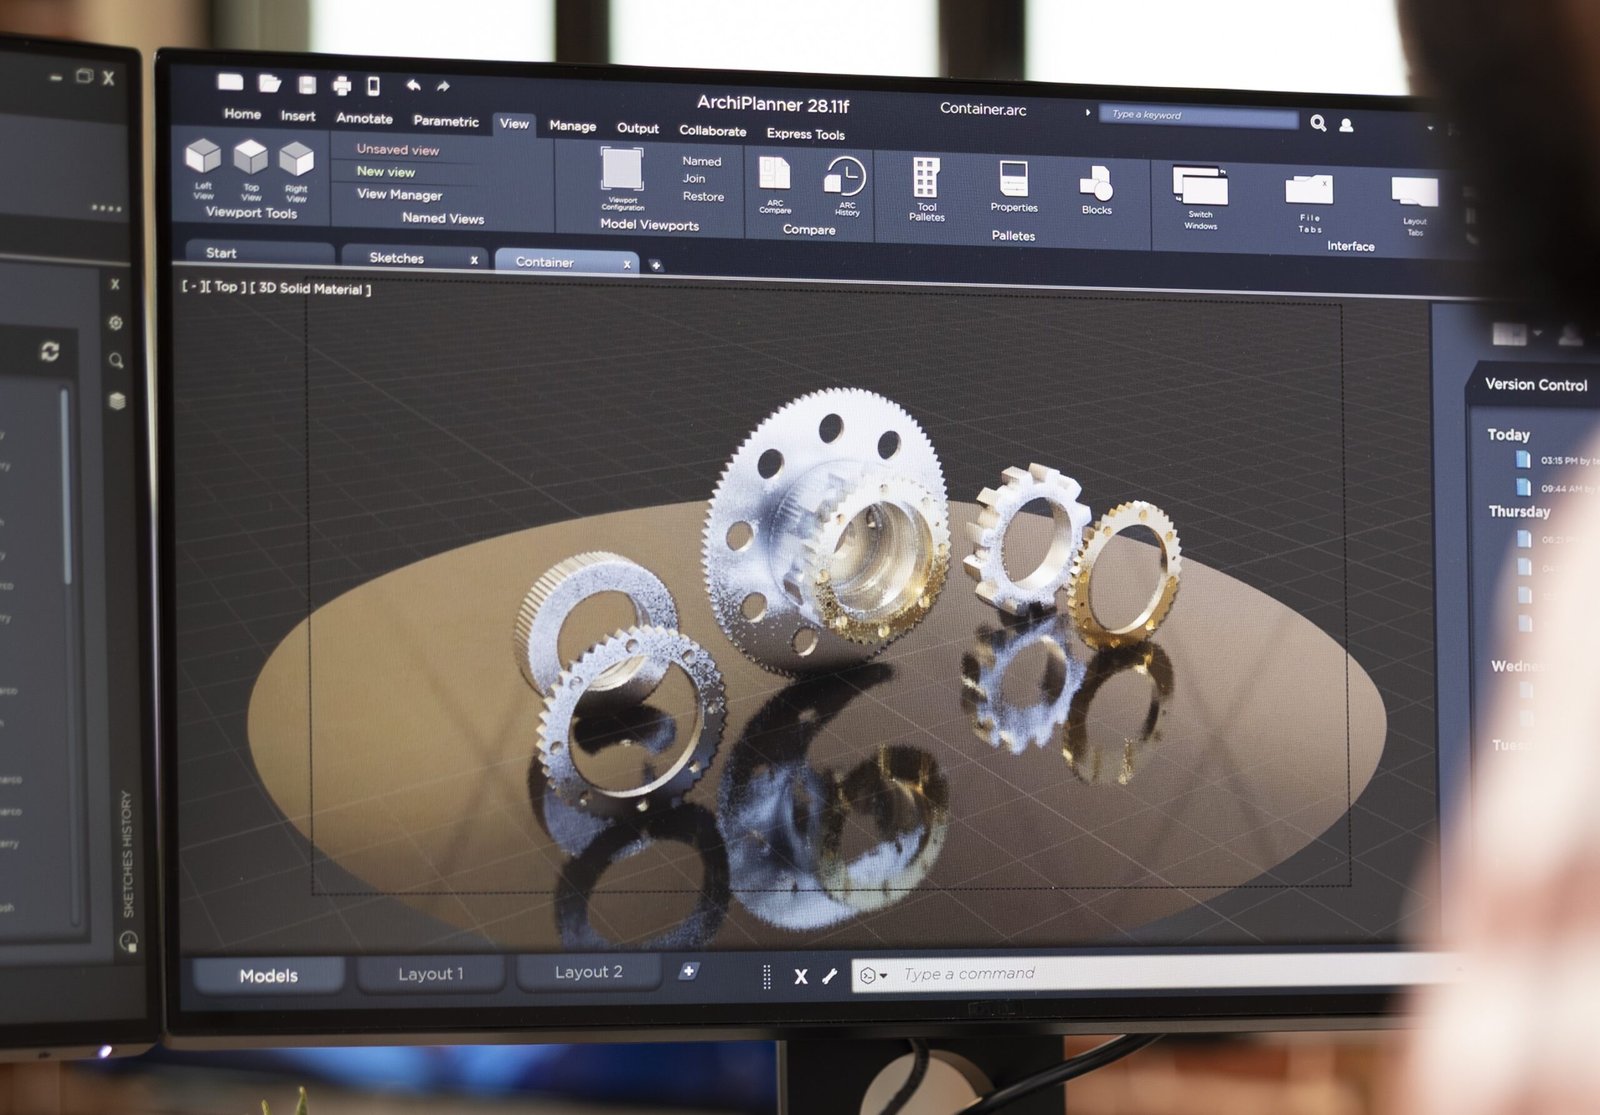Click the New view button
Viewport: 1600px width, 1115px height.
click(386, 171)
